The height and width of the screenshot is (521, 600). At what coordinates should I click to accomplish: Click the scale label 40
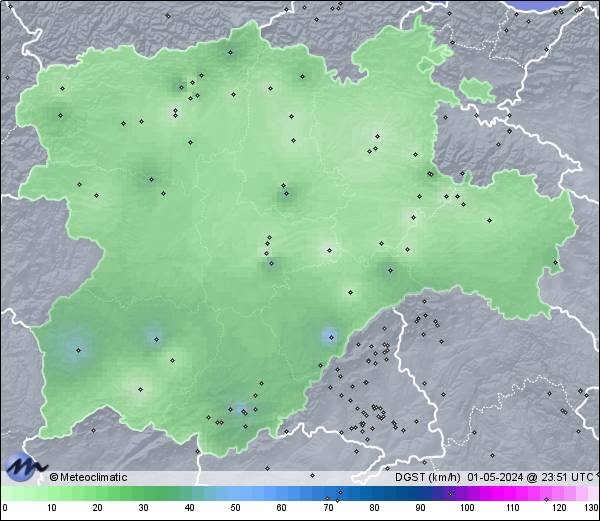pos(189,508)
